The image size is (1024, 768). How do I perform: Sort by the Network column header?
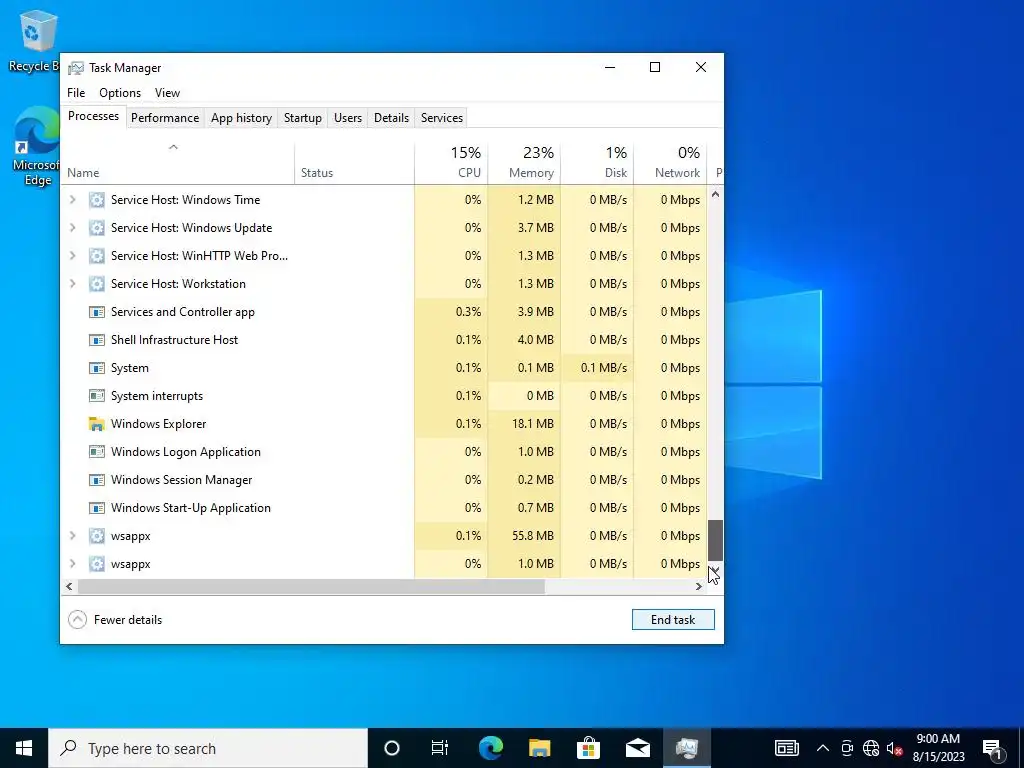(670, 163)
